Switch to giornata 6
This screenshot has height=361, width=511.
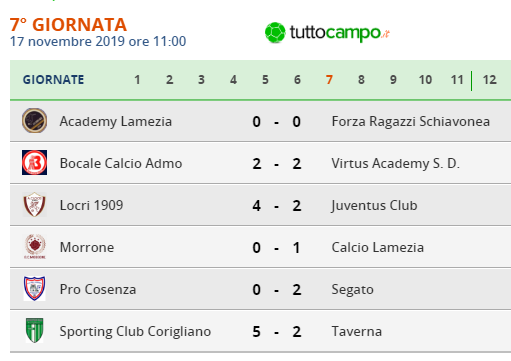(x=297, y=80)
